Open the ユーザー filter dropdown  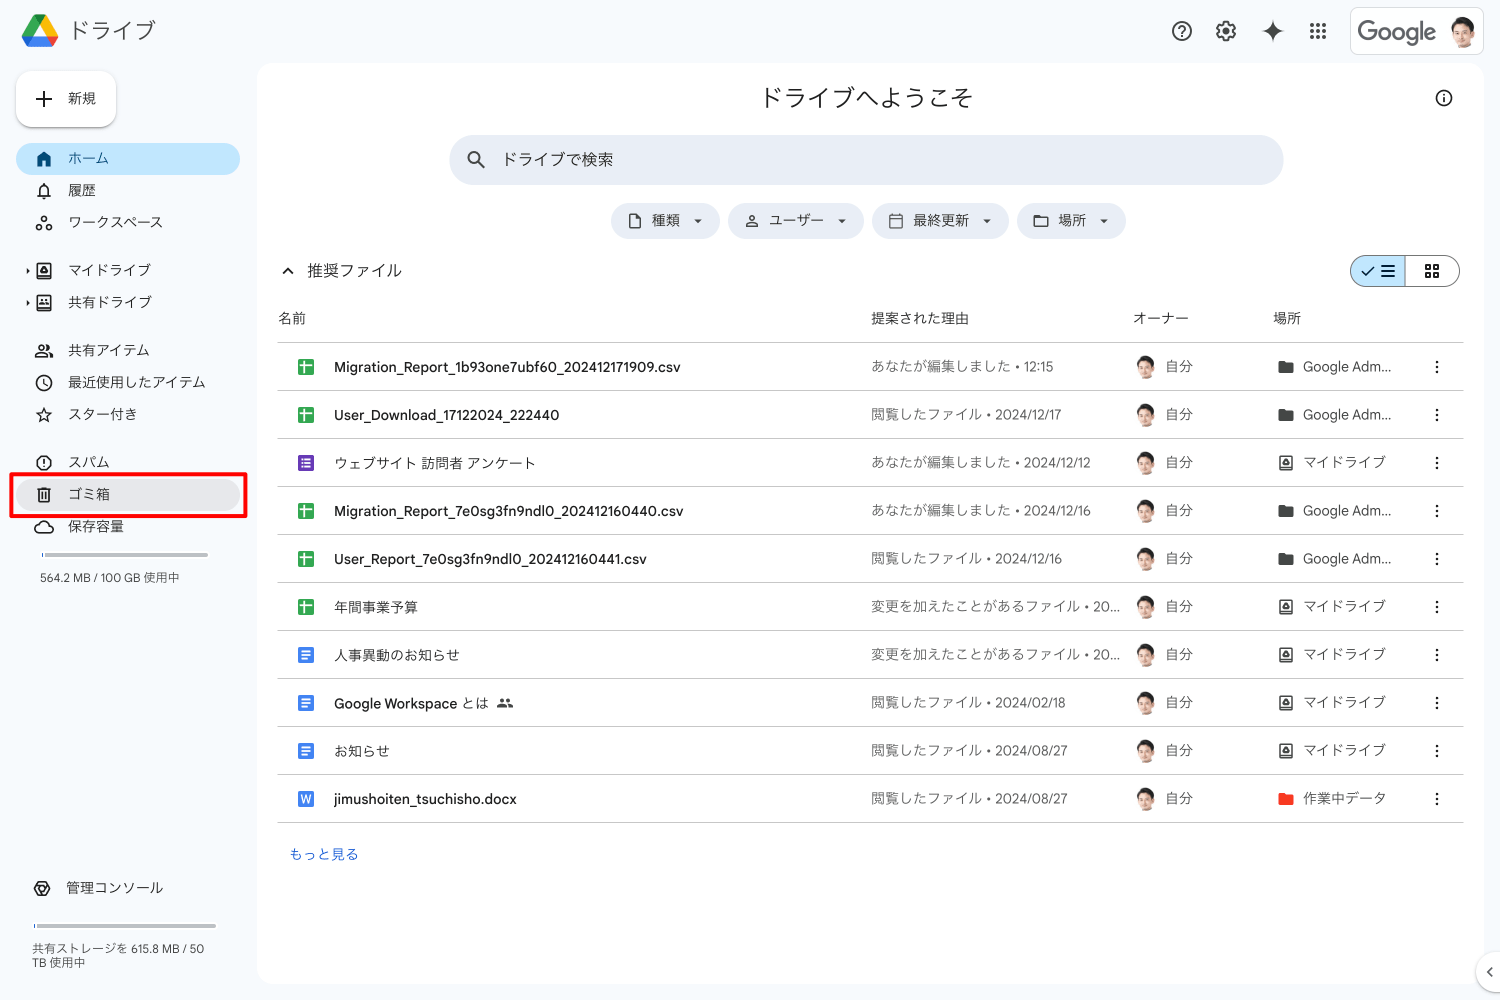(x=796, y=221)
